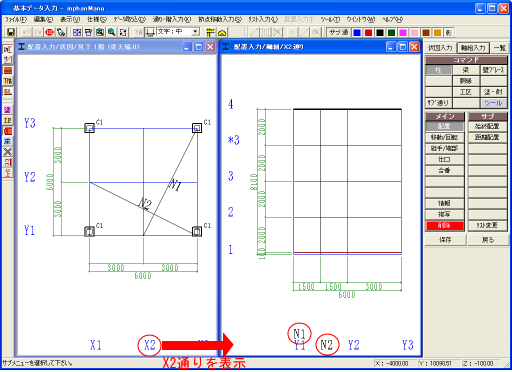
Task: Click the 梁 beam command button
Action: point(466,70)
